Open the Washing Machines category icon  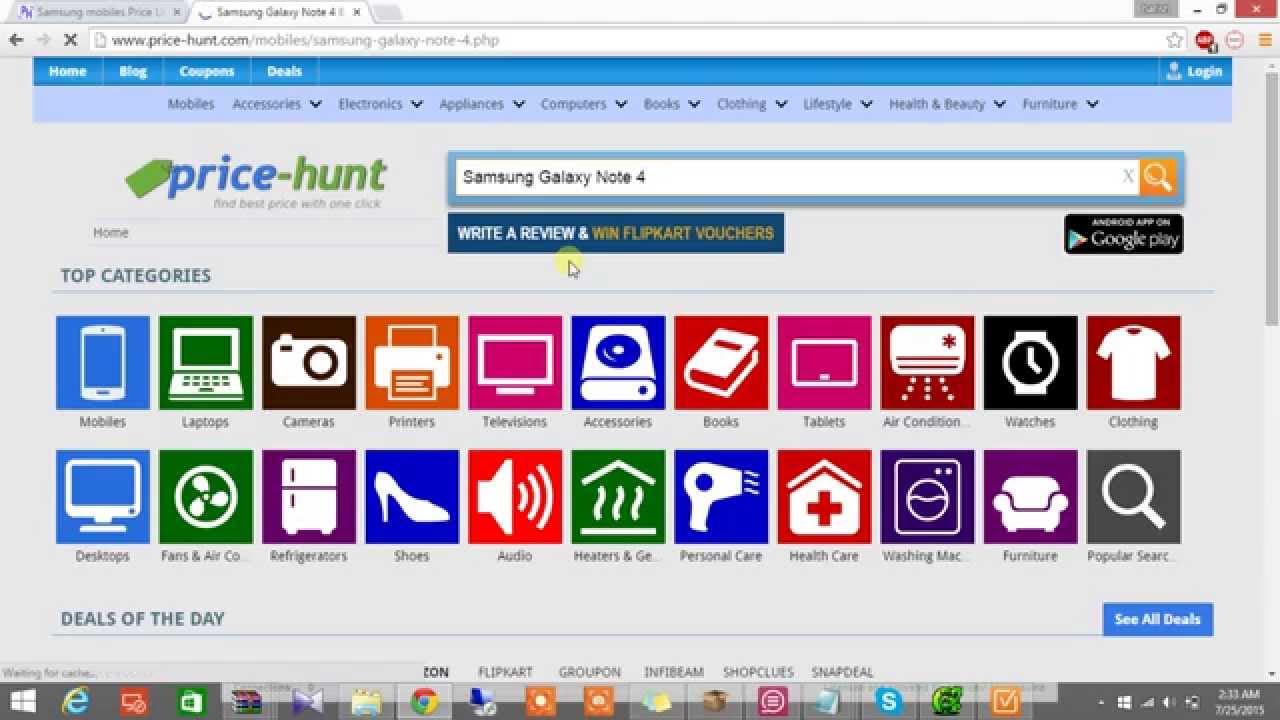[927, 497]
